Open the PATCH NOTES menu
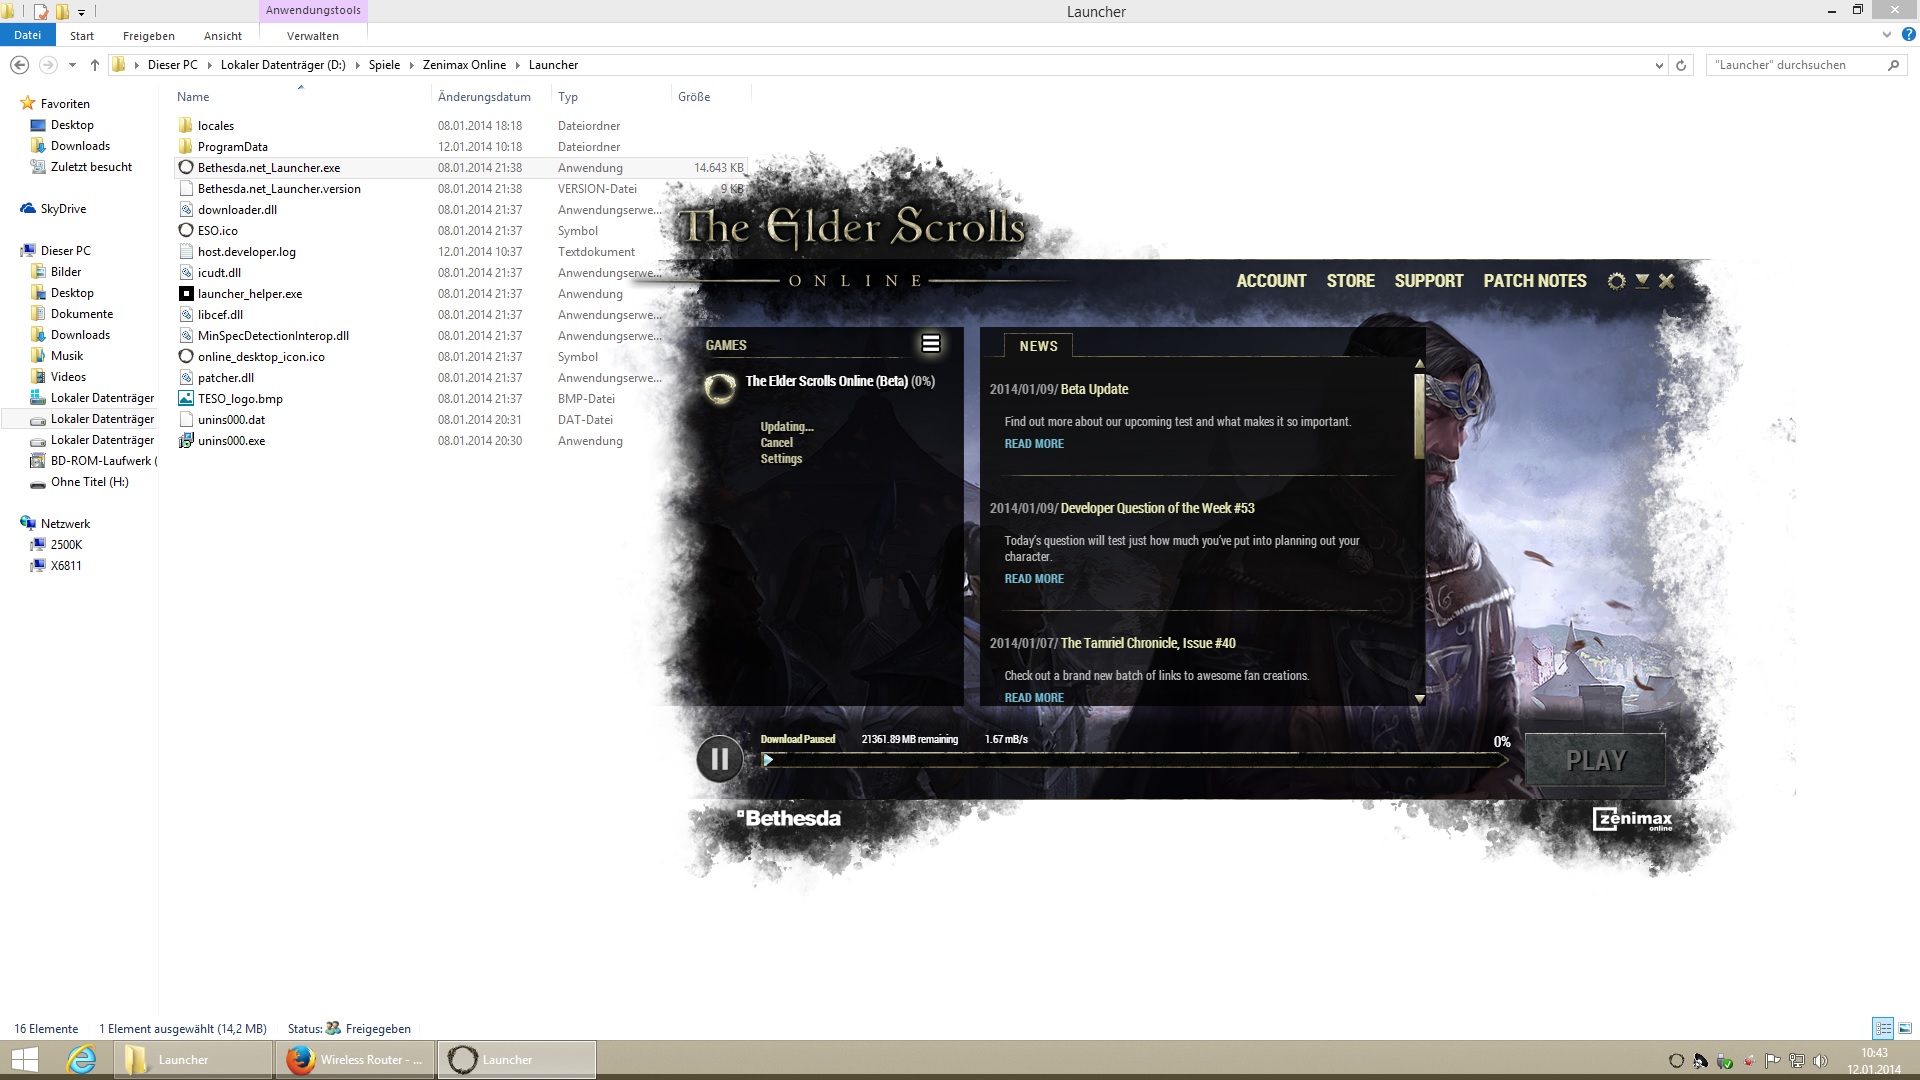The width and height of the screenshot is (1920, 1080). click(x=1534, y=281)
